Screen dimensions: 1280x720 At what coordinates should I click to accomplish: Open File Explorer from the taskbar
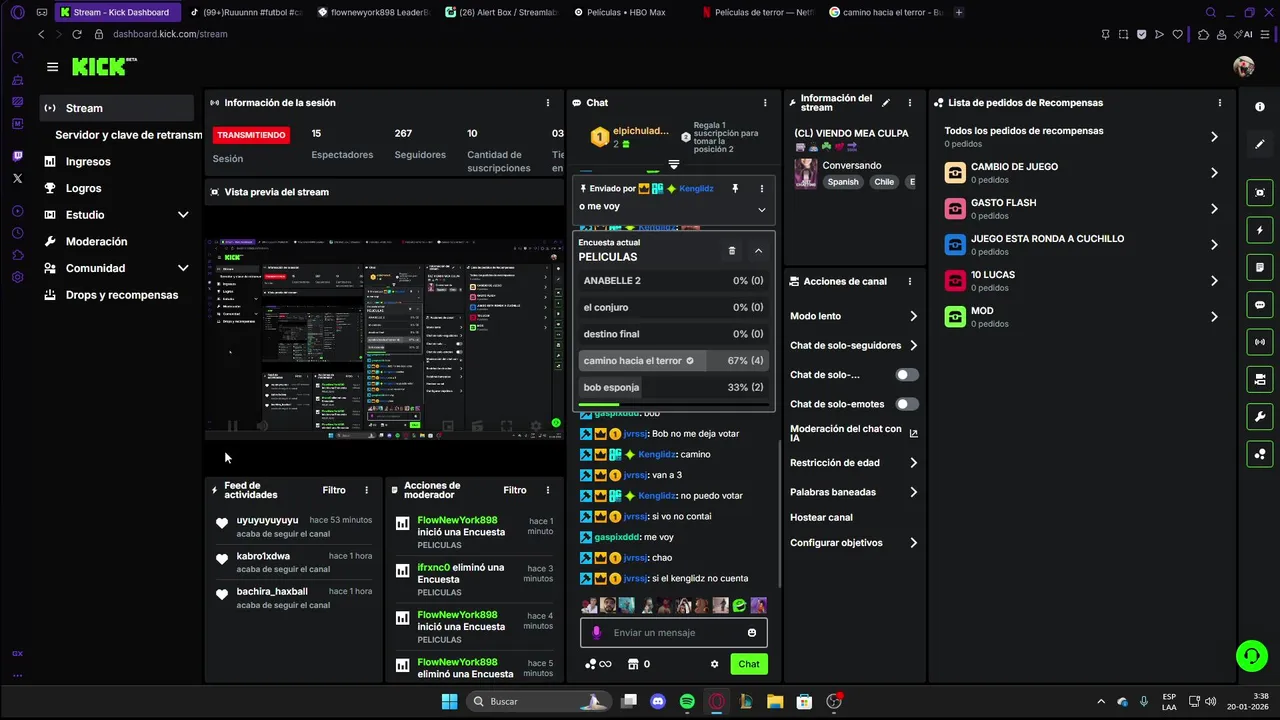(775, 702)
